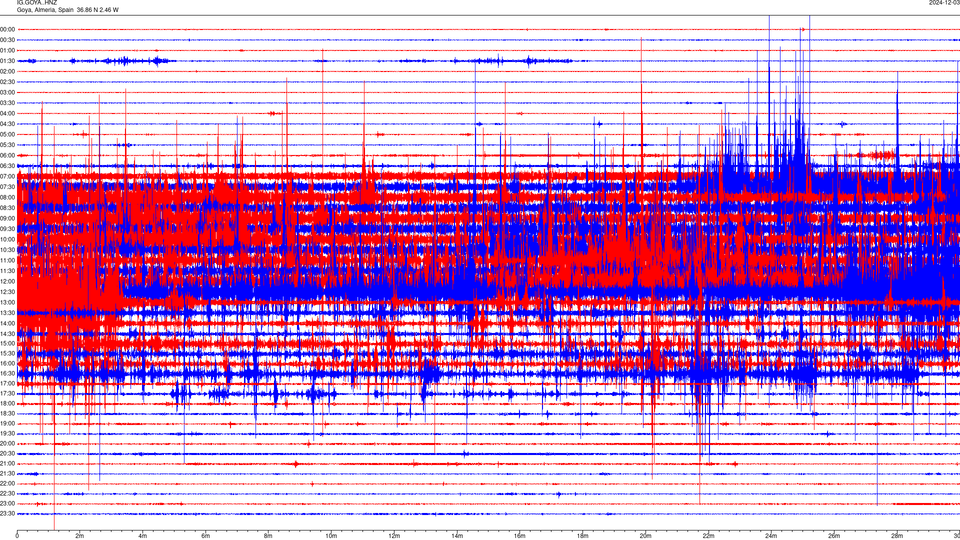Click the 00:30 time row label

point(8,40)
